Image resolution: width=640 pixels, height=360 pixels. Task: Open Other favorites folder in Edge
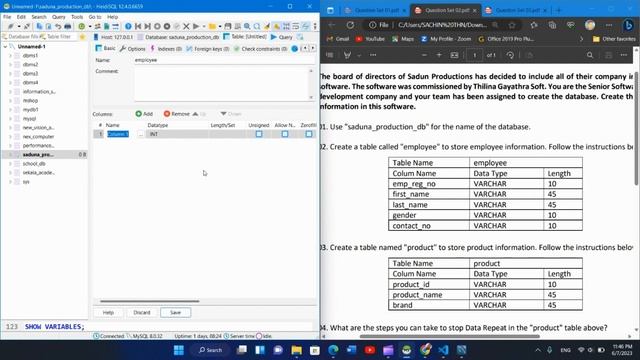pos(614,39)
